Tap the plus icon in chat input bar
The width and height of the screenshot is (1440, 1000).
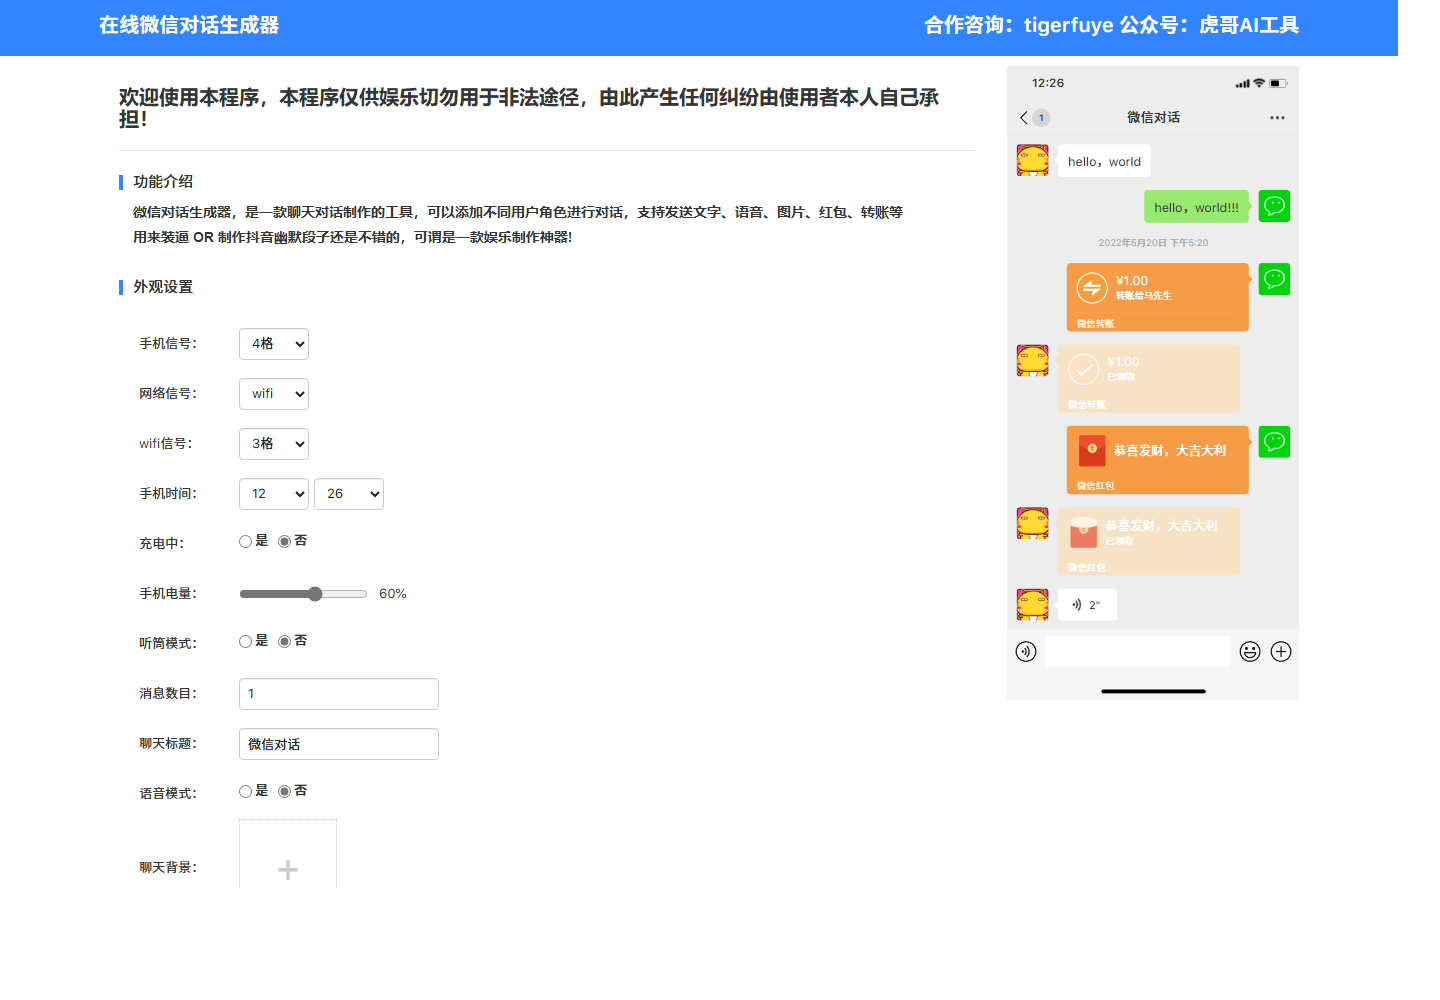1281,652
